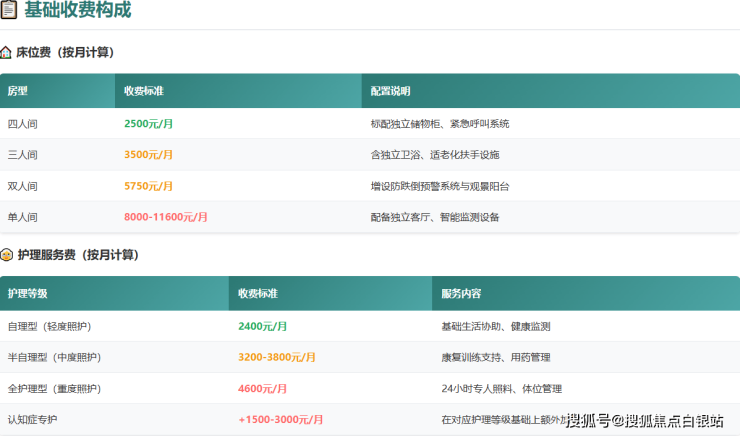Click the 认知症专护 row label
Image resolution: width=740 pixels, height=436 pixels.
[x=32, y=419]
